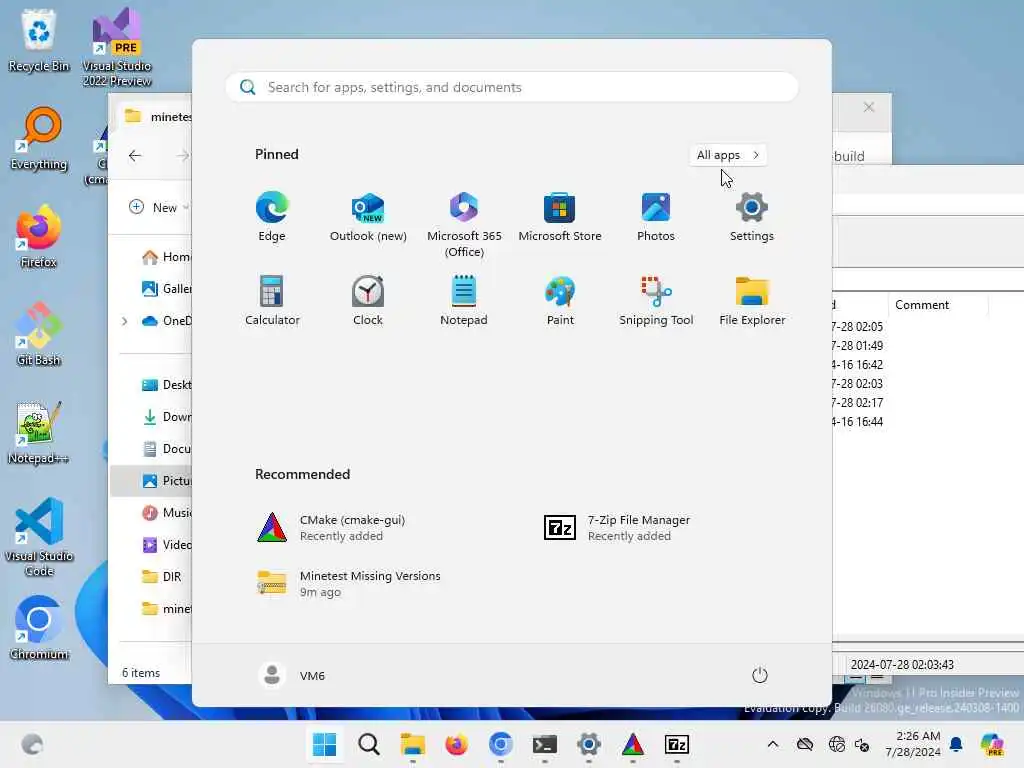Open Microsoft Store pinned app

[560, 217]
